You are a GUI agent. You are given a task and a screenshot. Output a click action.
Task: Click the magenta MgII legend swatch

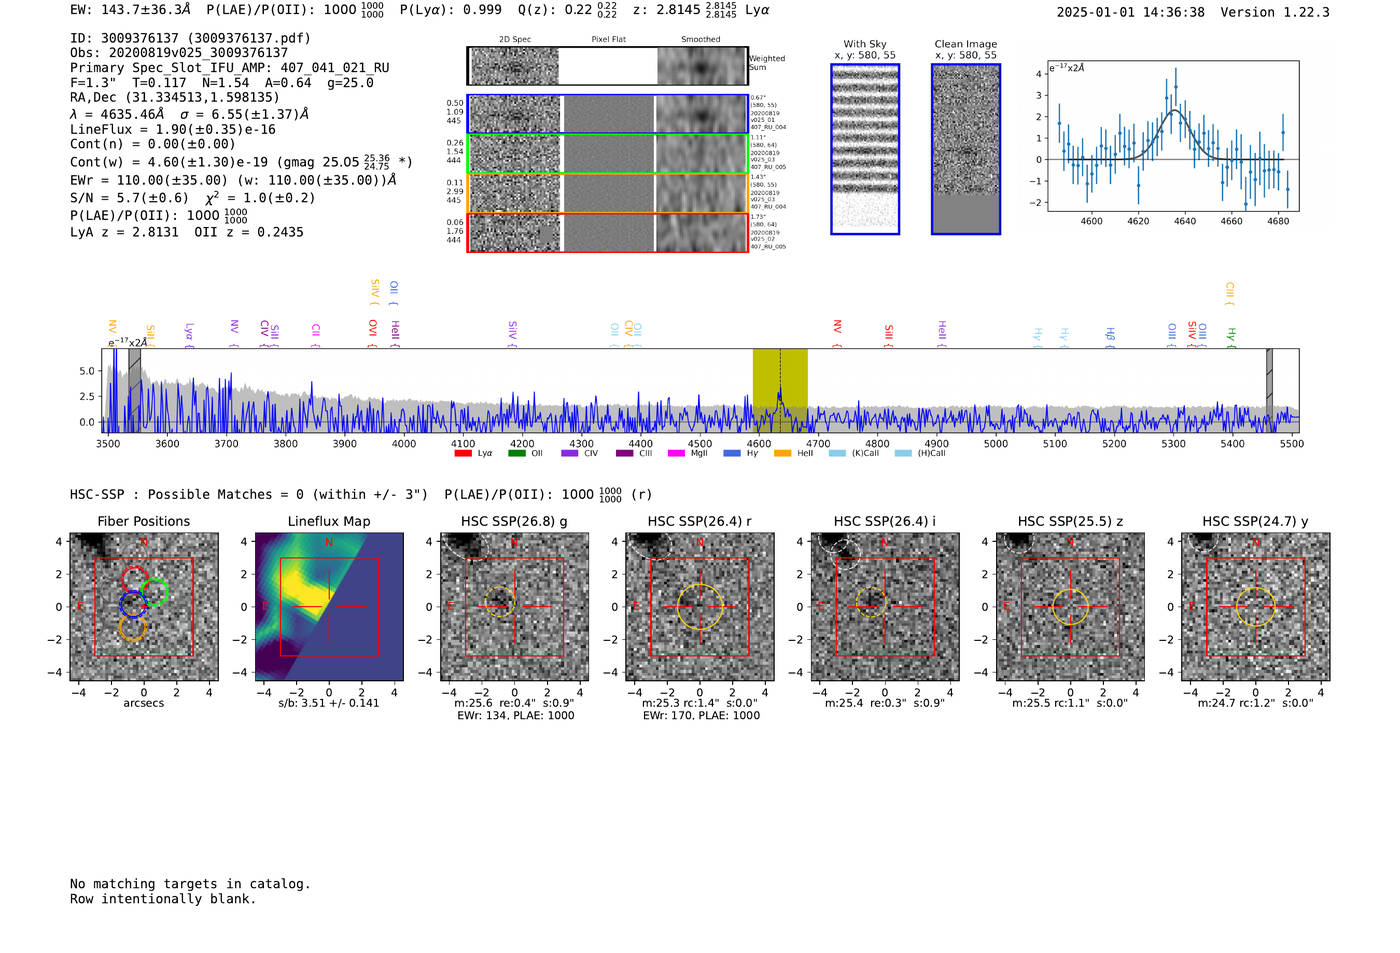click(676, 453)
